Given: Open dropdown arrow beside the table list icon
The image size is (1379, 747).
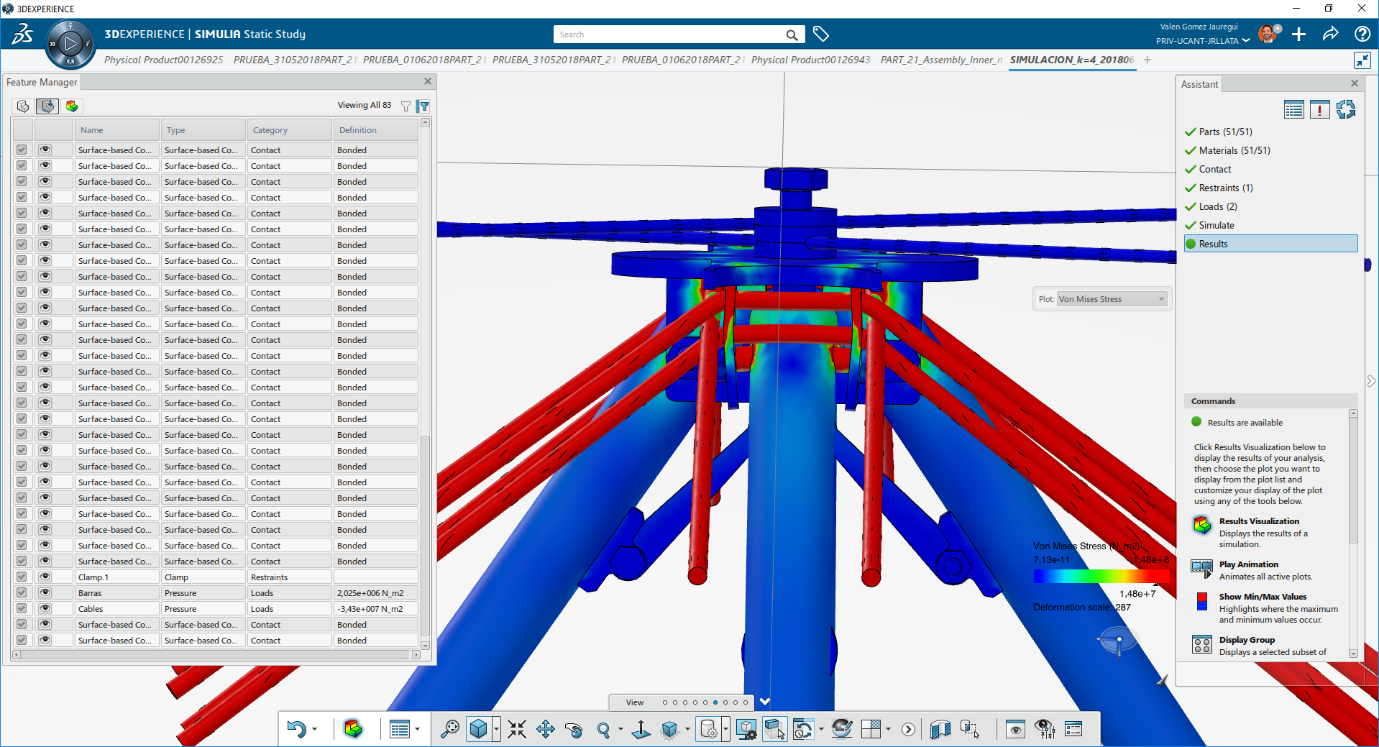Looking at the screenshot, I should coord(418,729).
